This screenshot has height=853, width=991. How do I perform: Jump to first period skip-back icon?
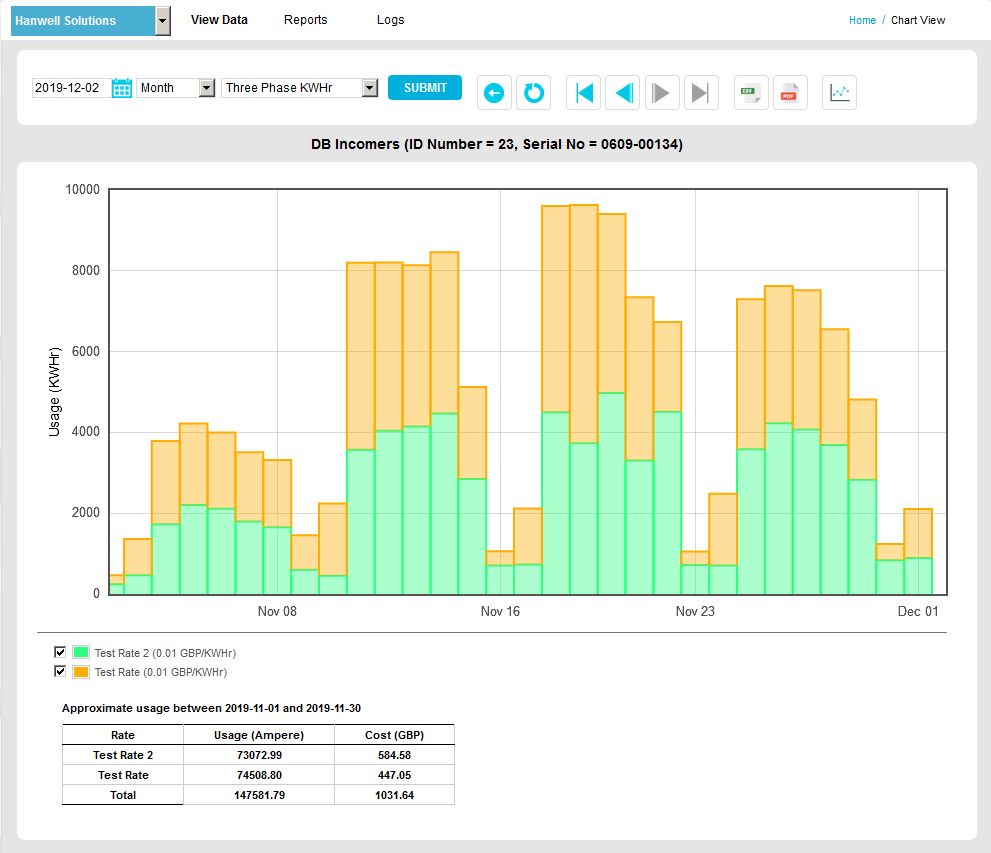[583, 93]
